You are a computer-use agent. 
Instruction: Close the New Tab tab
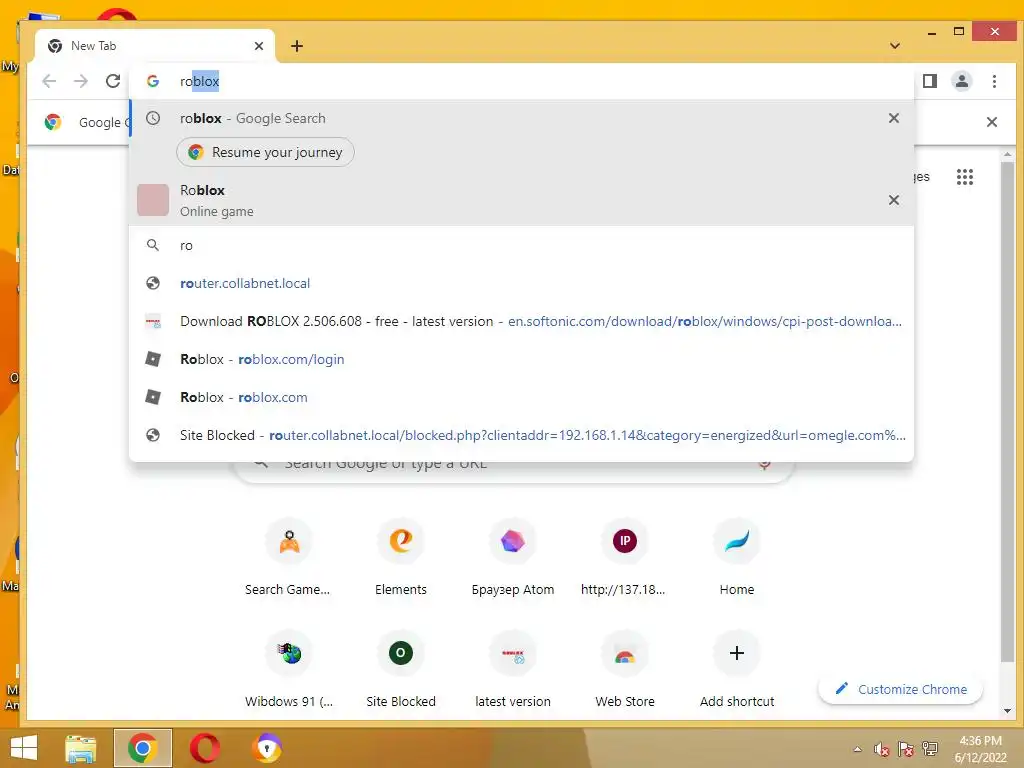259,46
